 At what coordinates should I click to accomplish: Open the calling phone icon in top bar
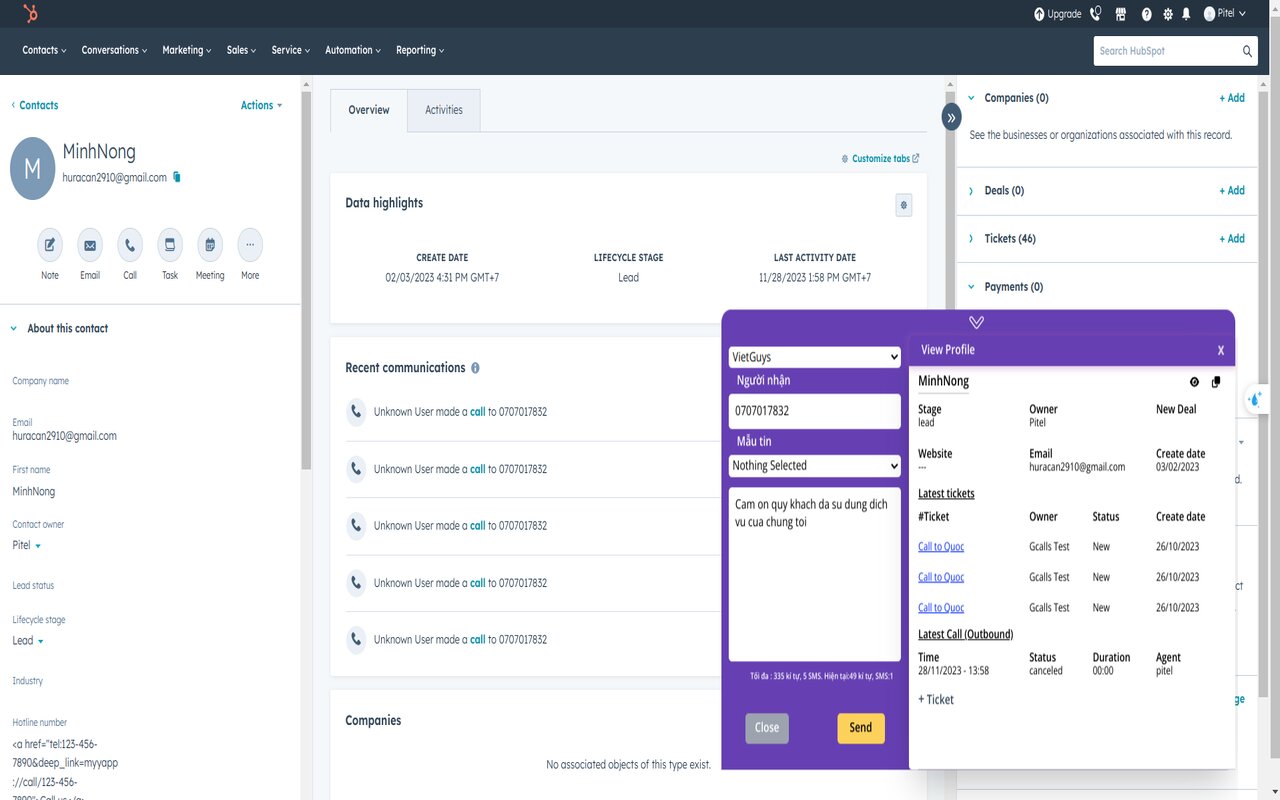[x=1096, y=14]
